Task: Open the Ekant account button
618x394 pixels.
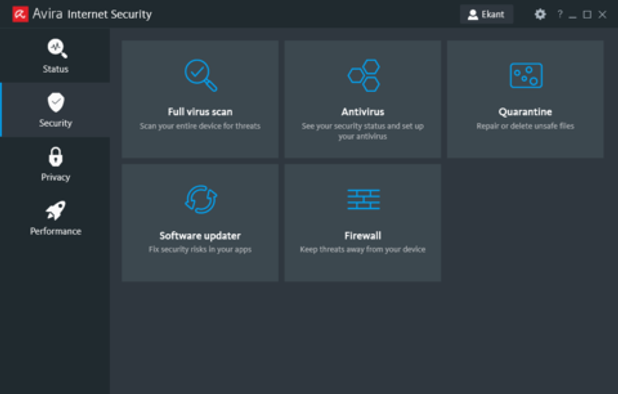Action: 486,14
